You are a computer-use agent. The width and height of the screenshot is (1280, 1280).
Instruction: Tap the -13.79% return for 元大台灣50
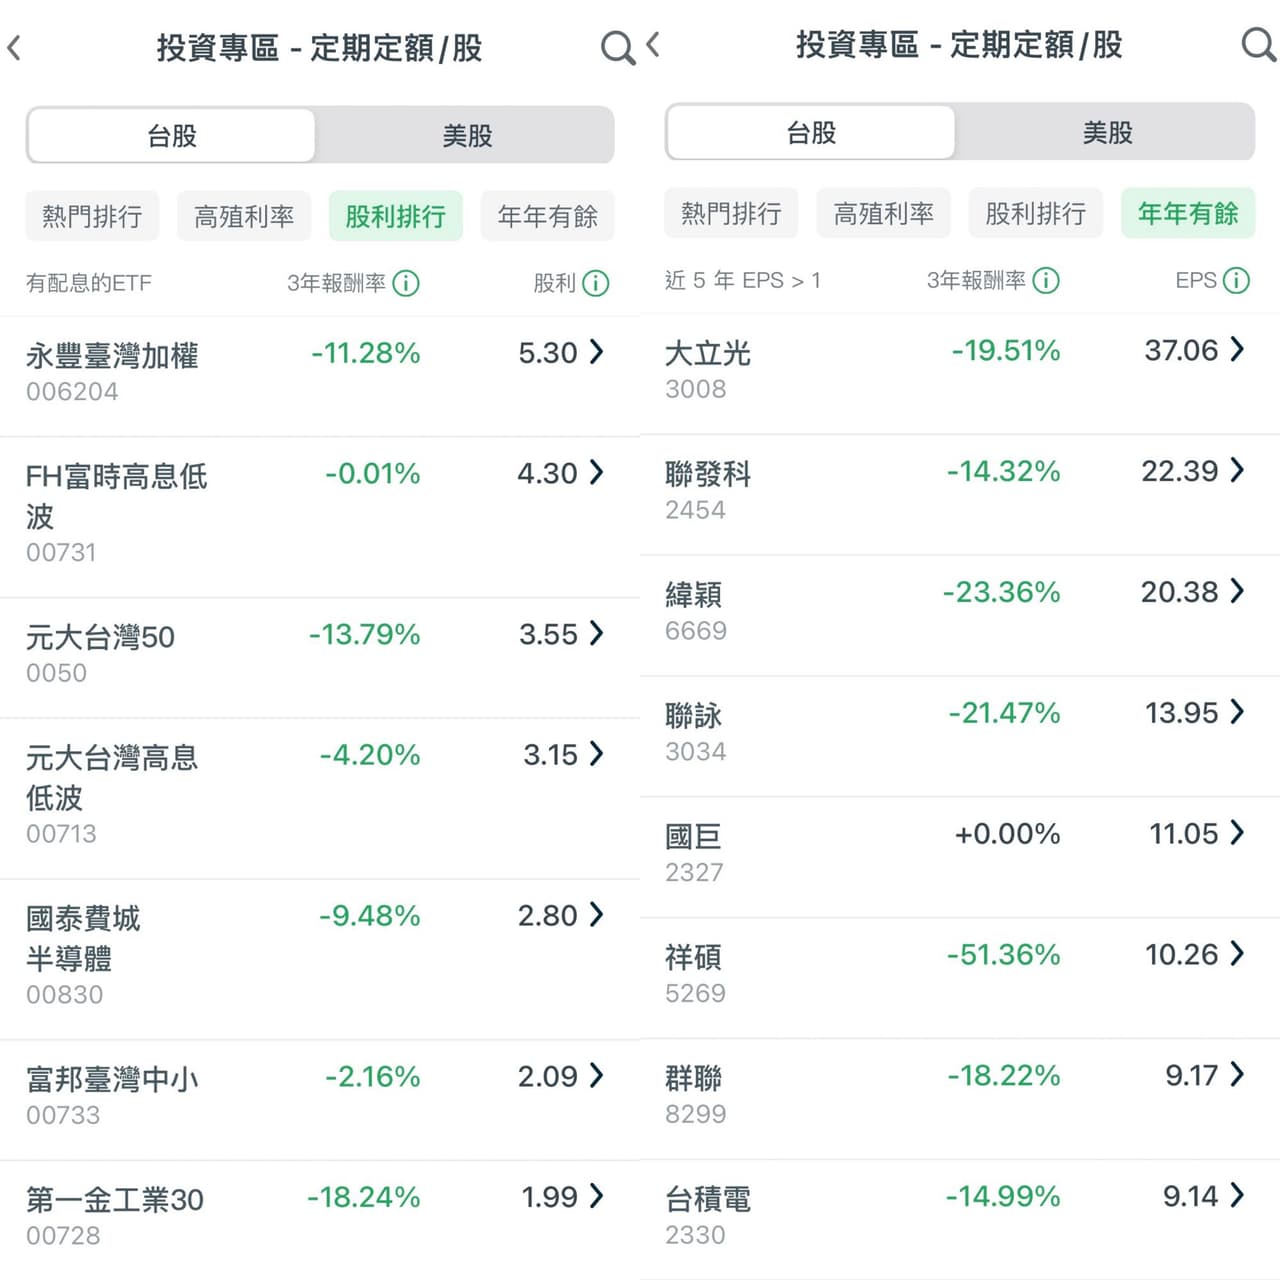click(x=364, y=634)
